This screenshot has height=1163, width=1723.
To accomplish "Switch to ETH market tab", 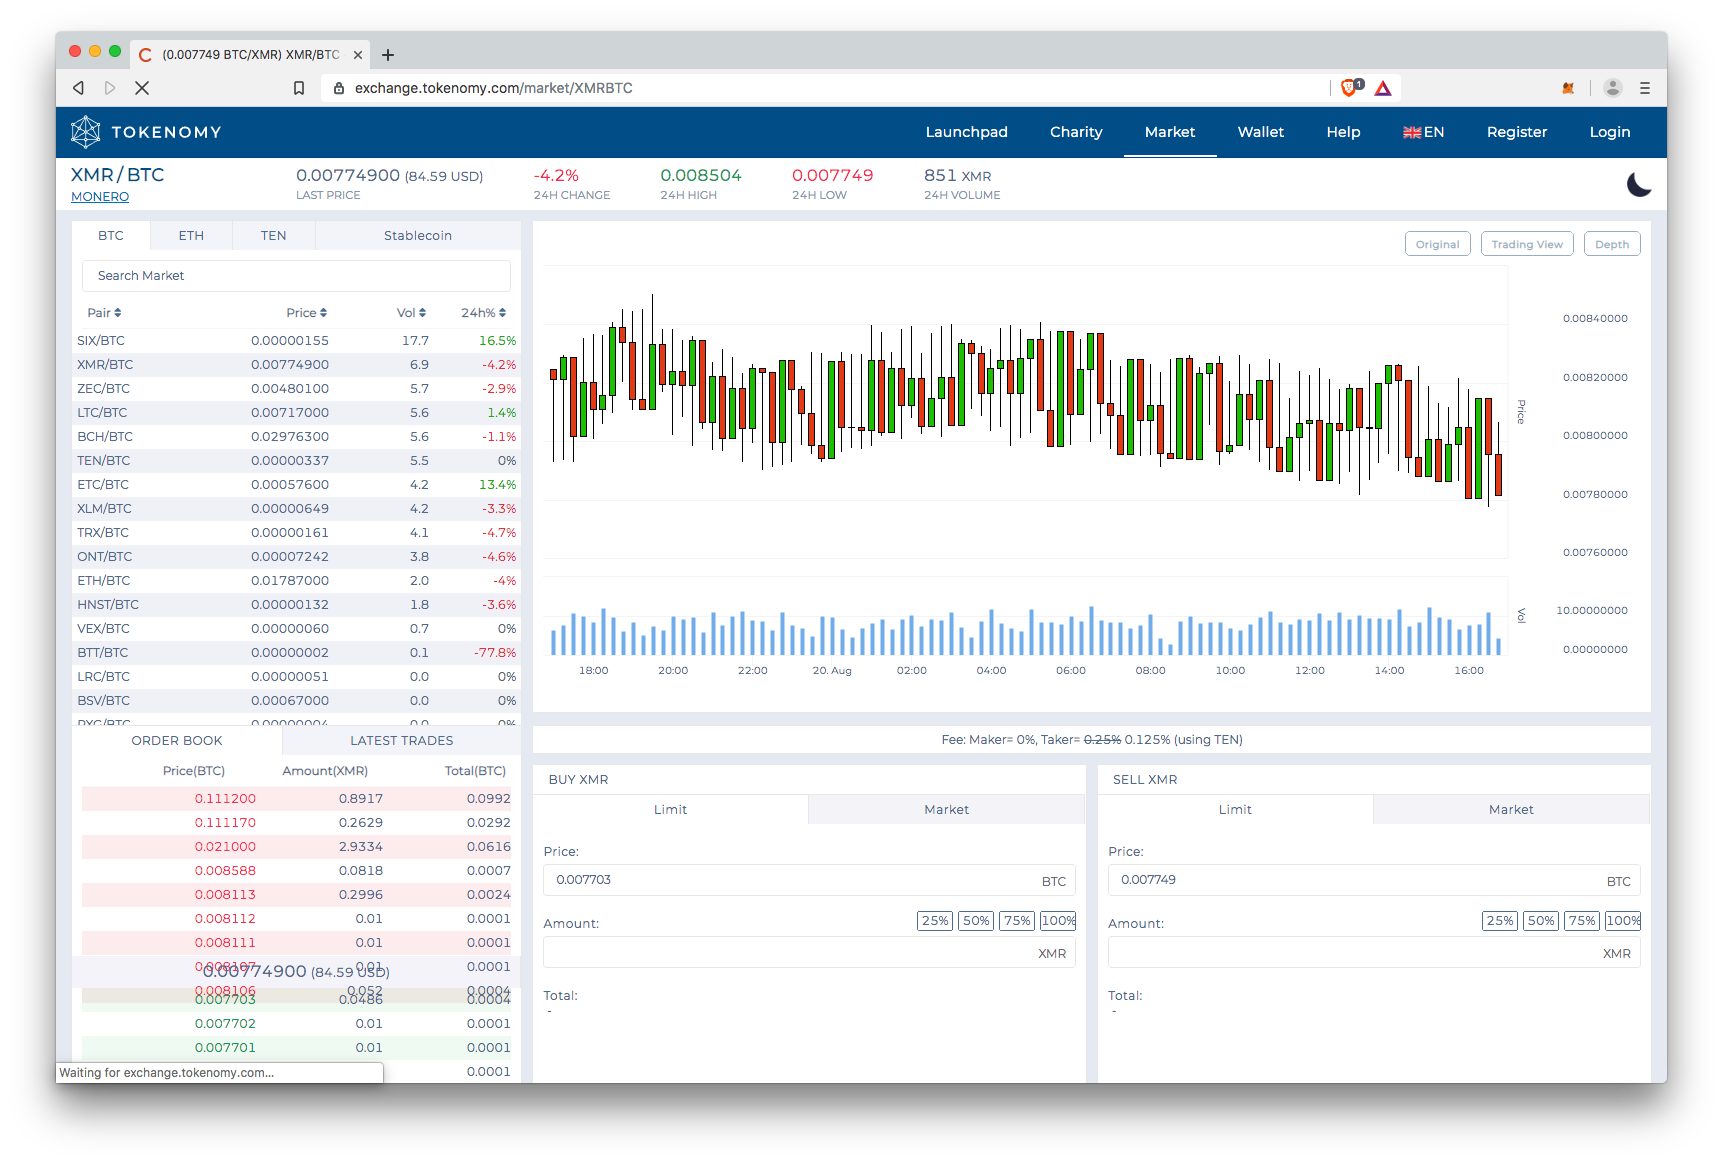I will [191, 236].
